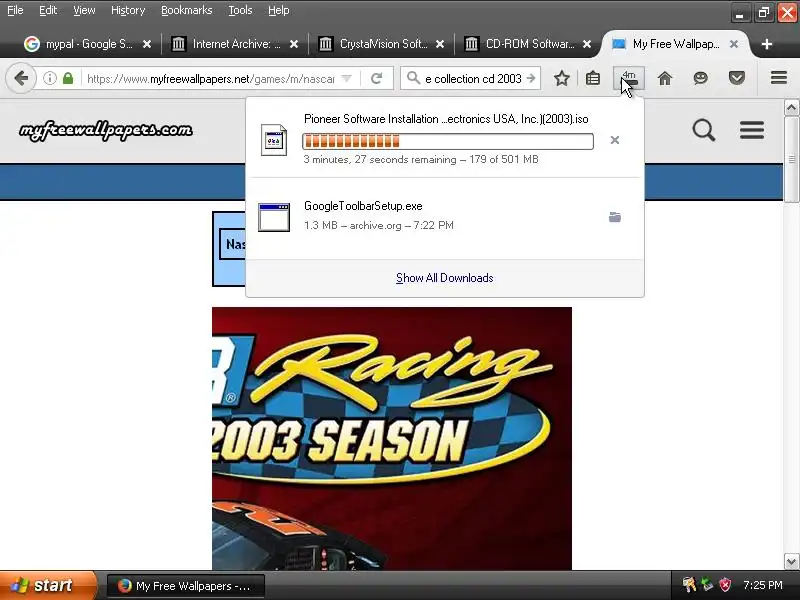
Task: Close the CrystalVision Software tab
Action: (440, 44)
